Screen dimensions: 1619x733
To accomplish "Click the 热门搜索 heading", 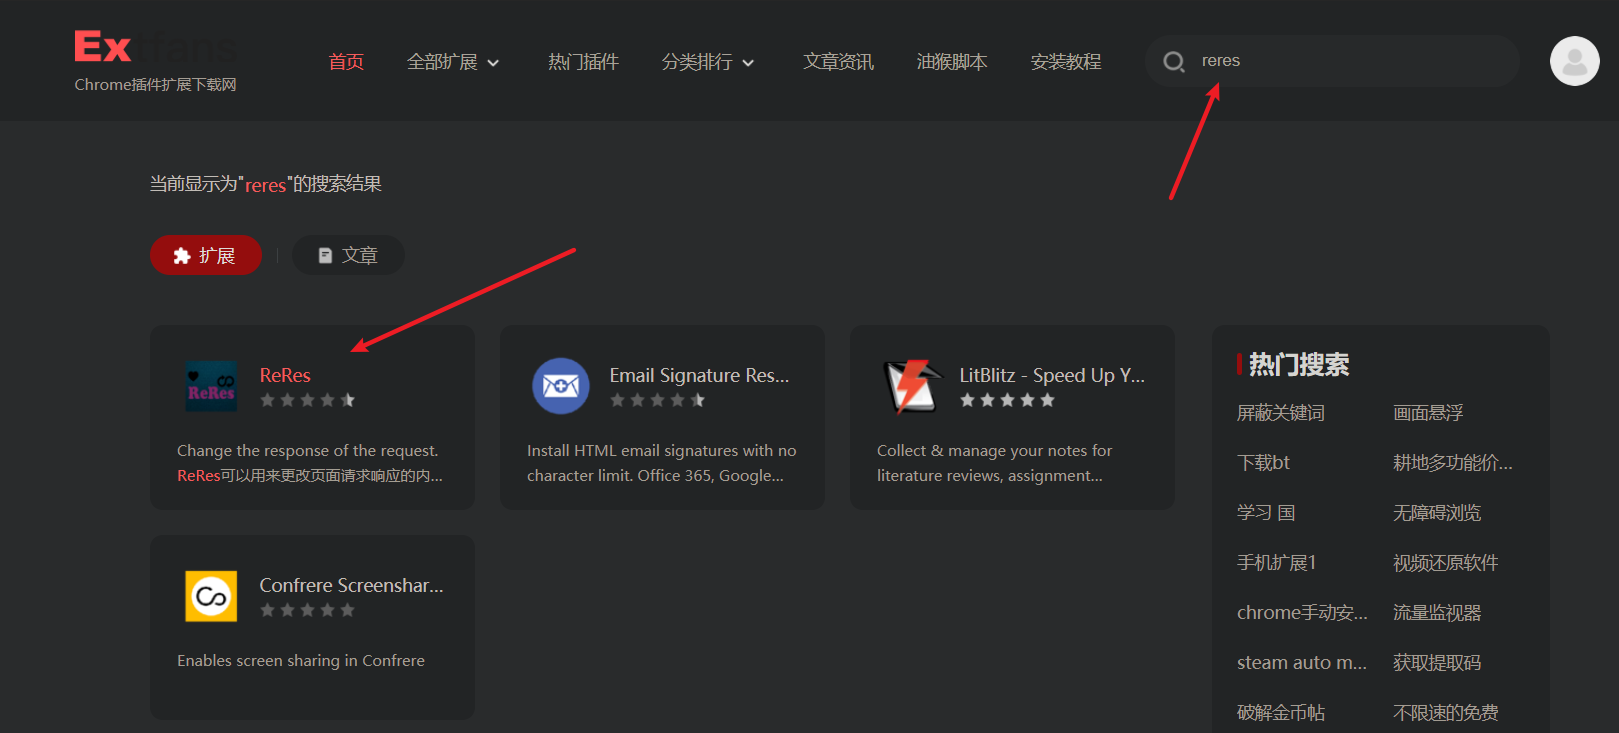I will [x=1299, y=365].
